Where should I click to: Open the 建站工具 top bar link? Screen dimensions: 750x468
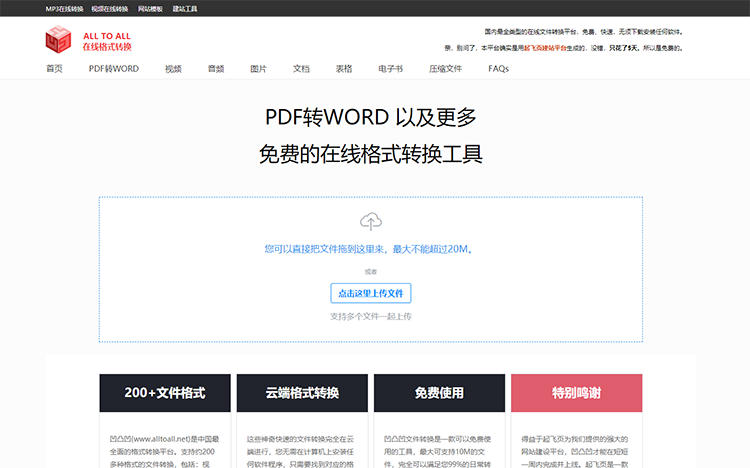click(185, 8)
